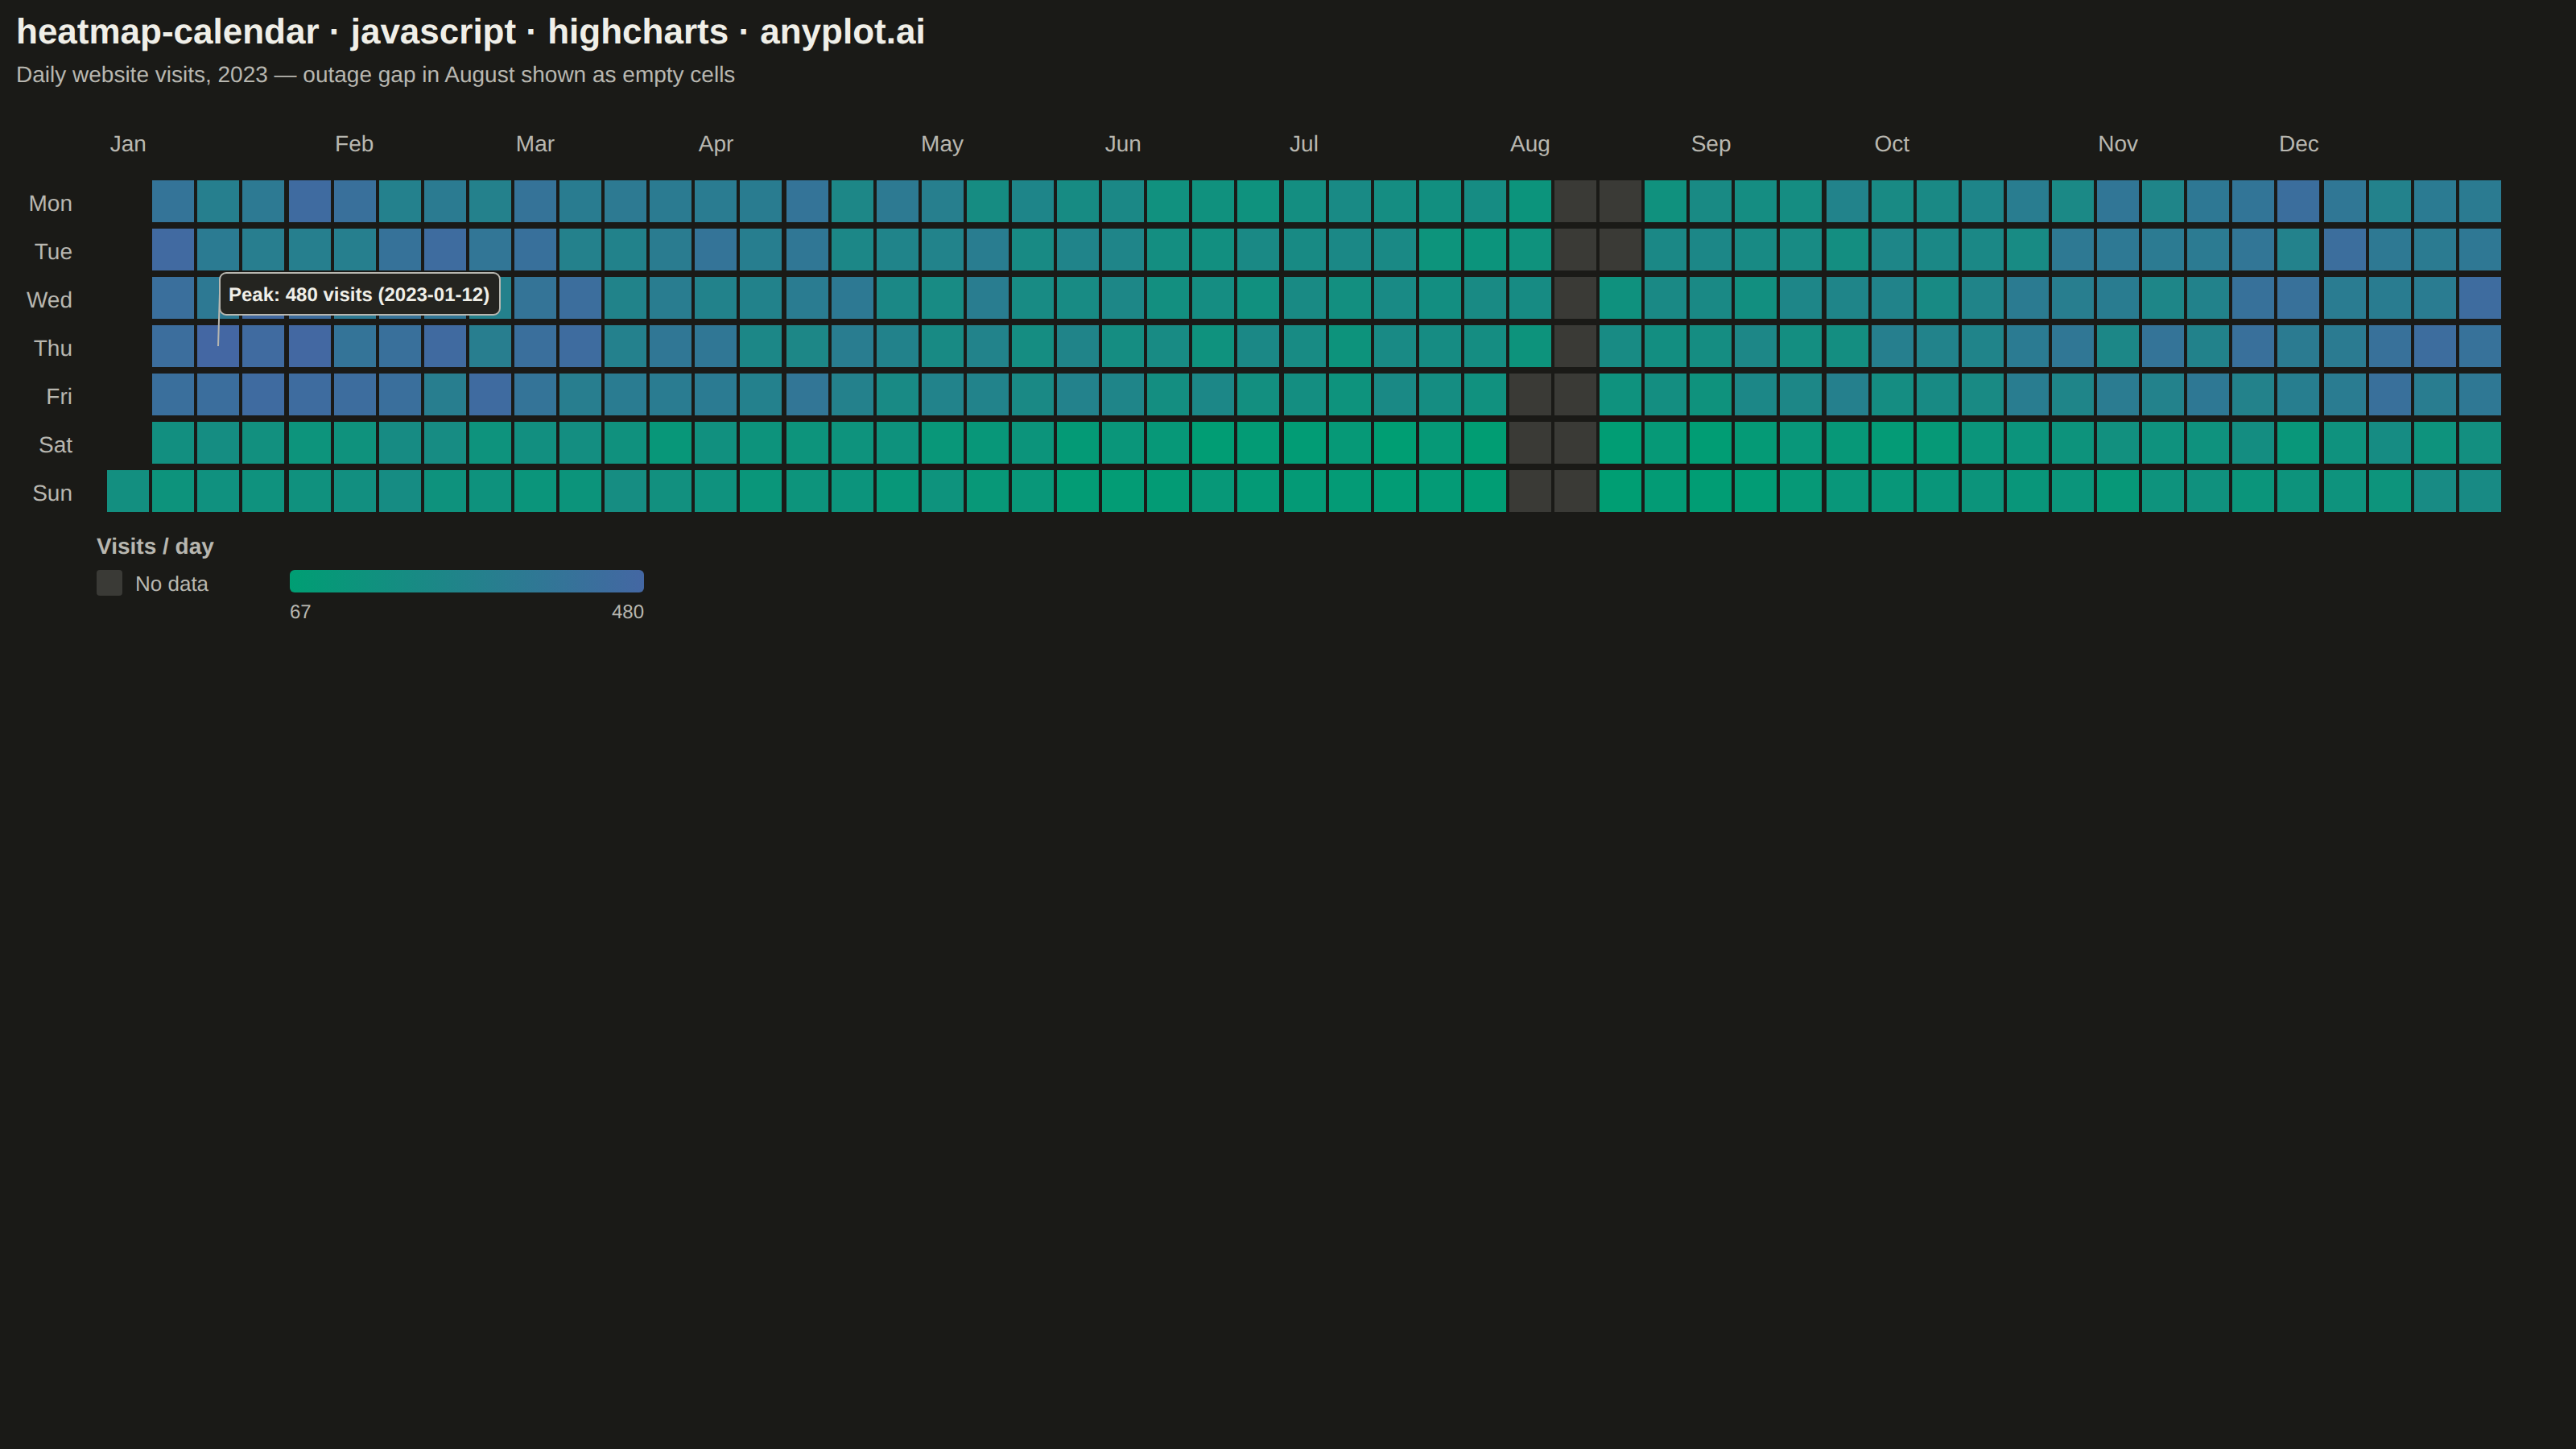Image resolution: width=2576 pixels, height=1449 pixels.
Task: Click the Mon weekday label
Action: (x=50, y=203)
